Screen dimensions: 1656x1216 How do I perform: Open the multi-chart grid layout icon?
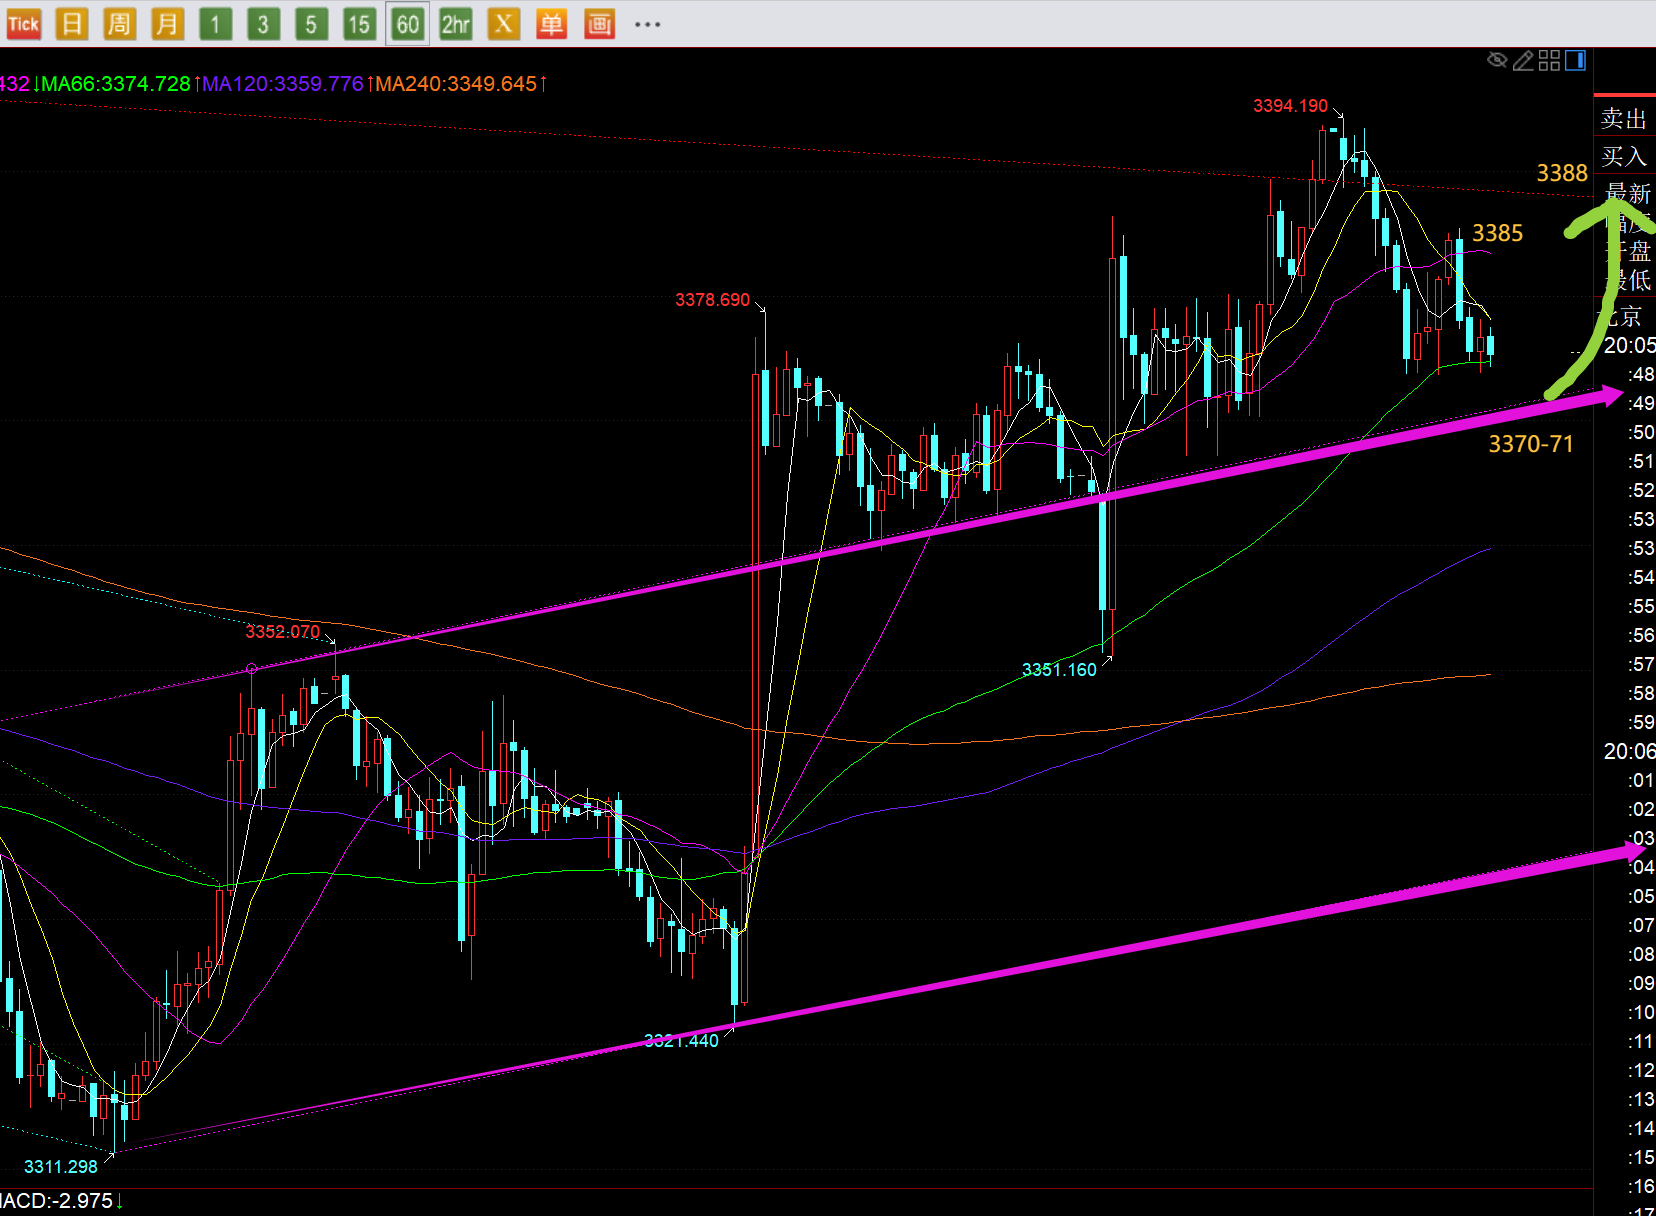(1549, 61)
